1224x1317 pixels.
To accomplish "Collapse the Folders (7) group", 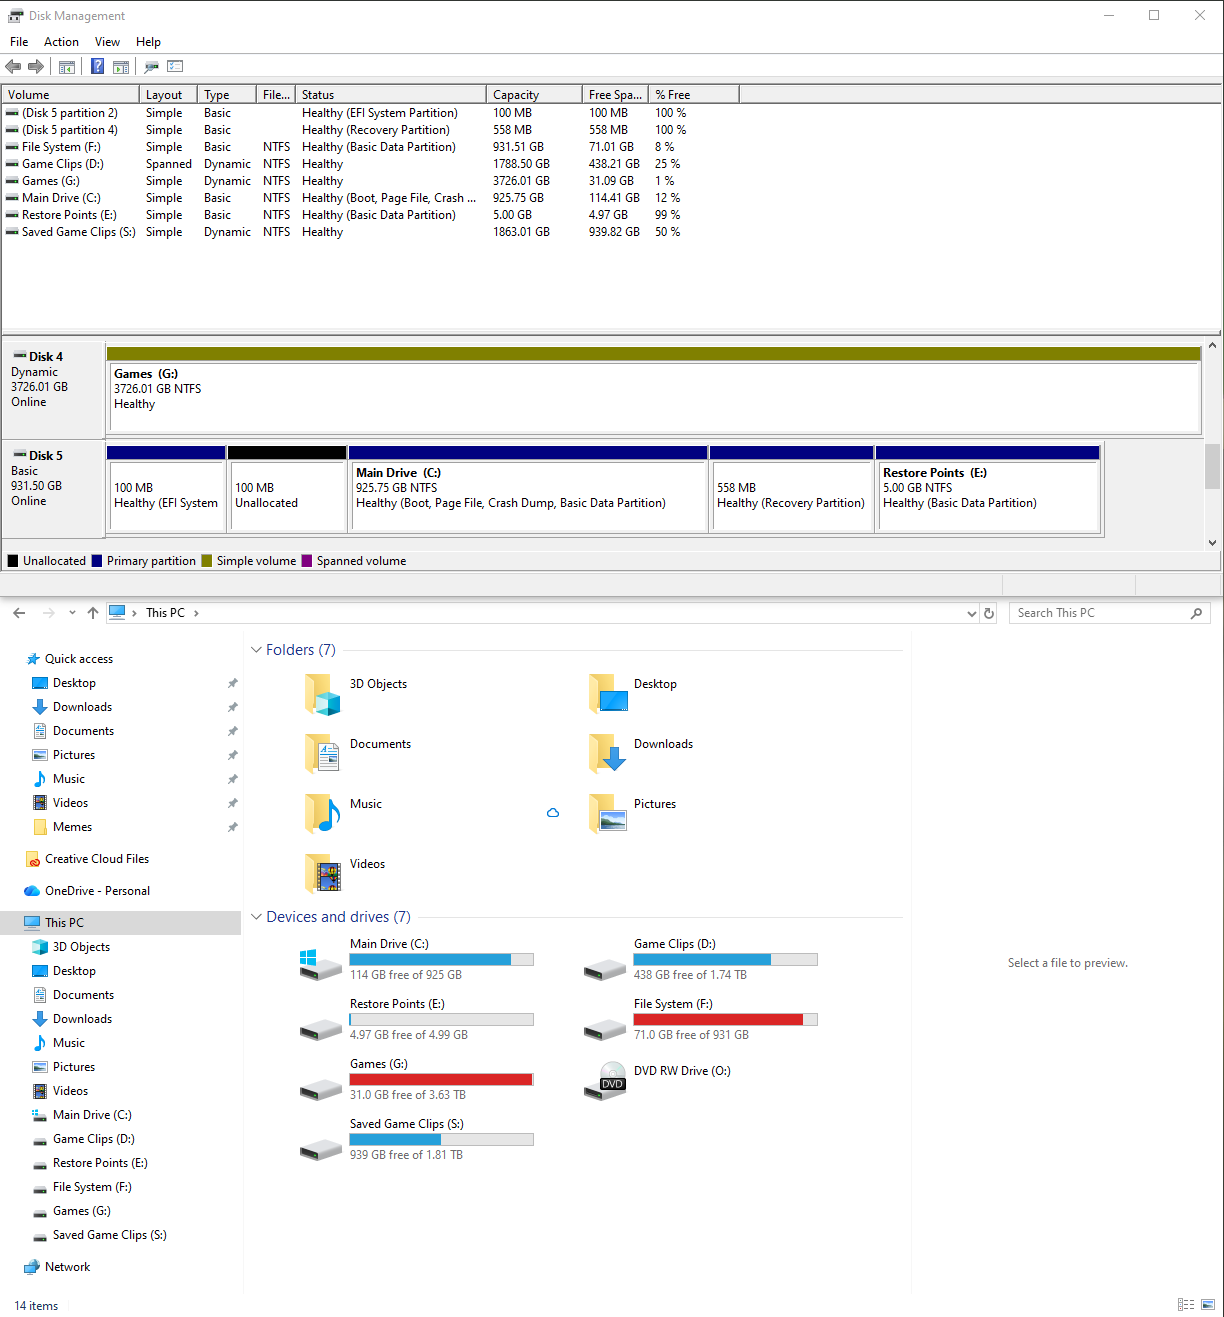I will (256, 650).
